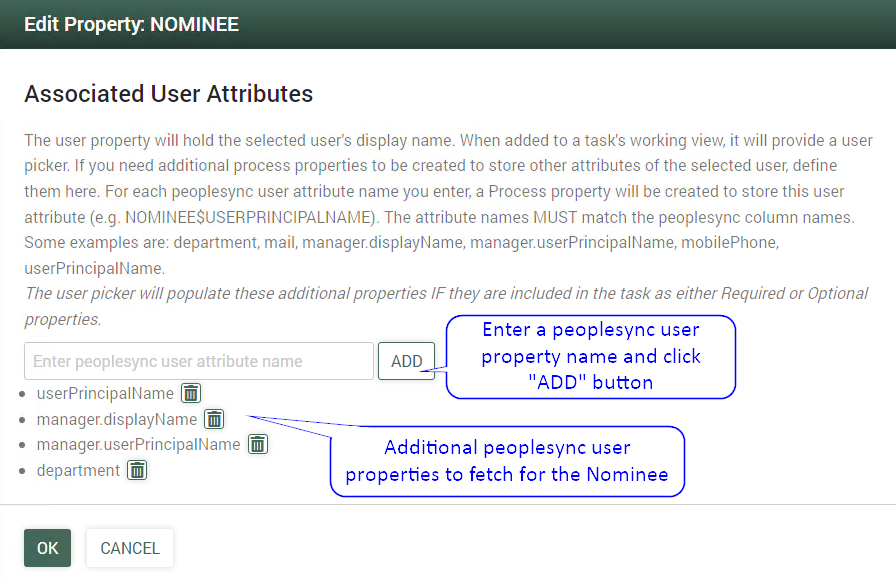
Task: Delete the userPrincipalName attribute with trash icon
Action: pyautogui.click(x=191, y=393)
